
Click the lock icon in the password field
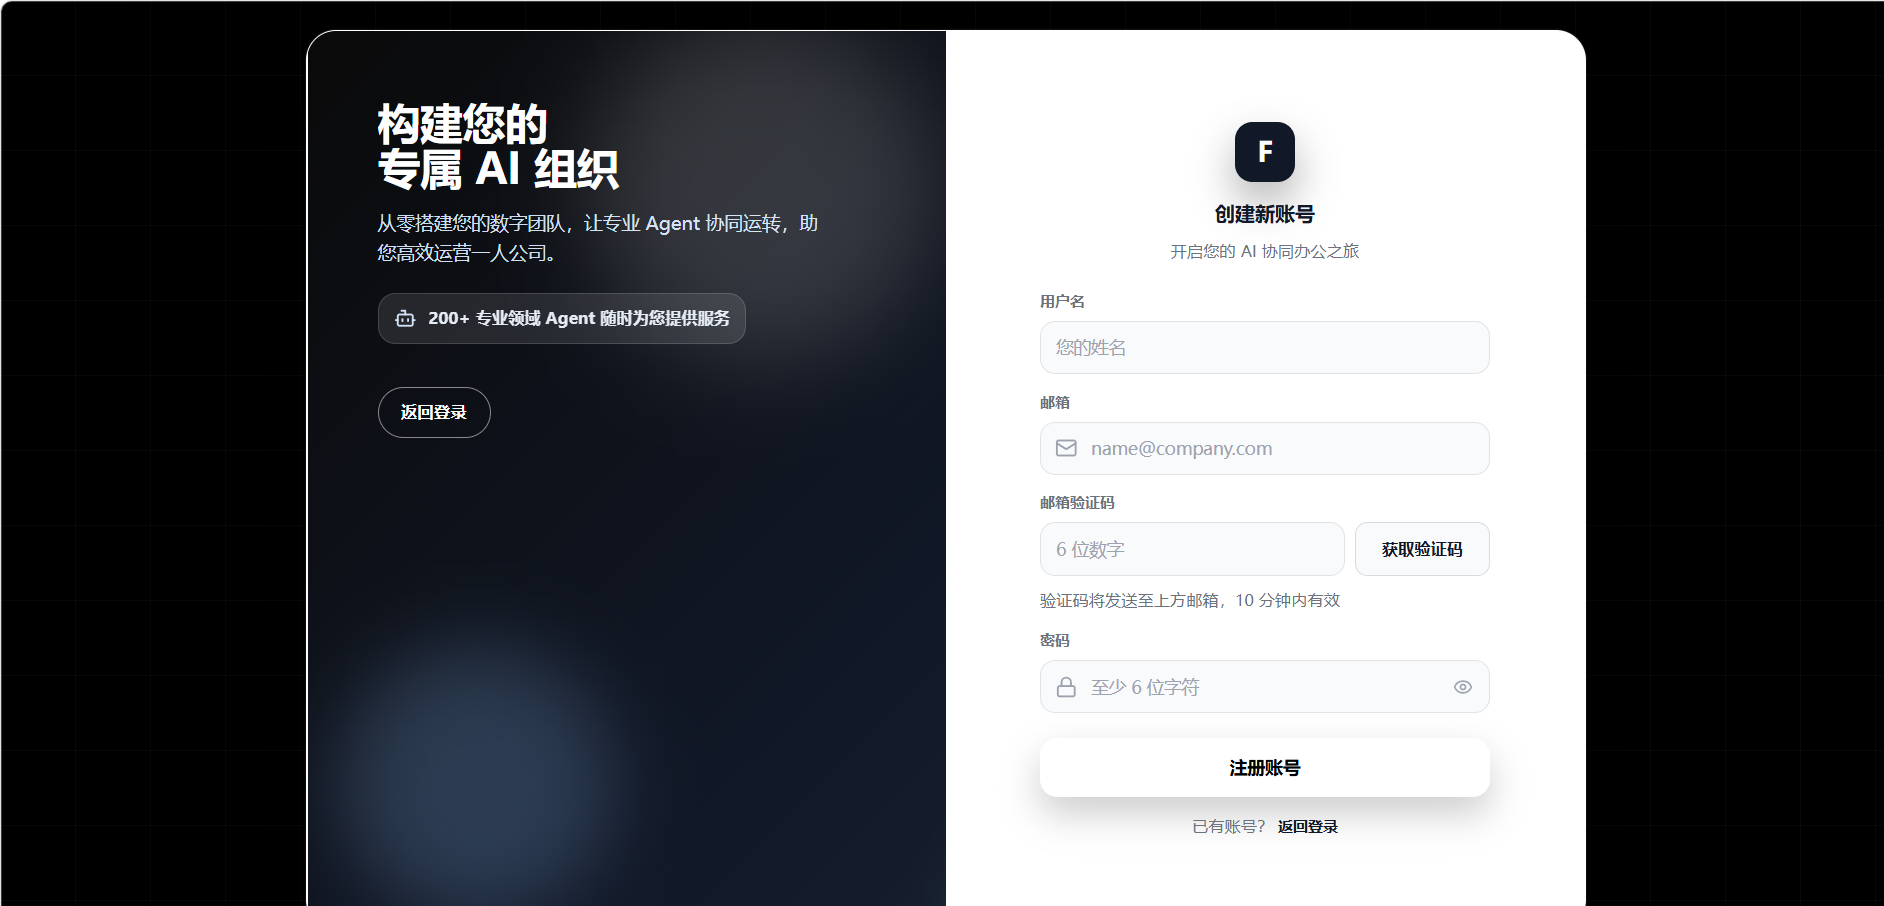[1066, 687]
